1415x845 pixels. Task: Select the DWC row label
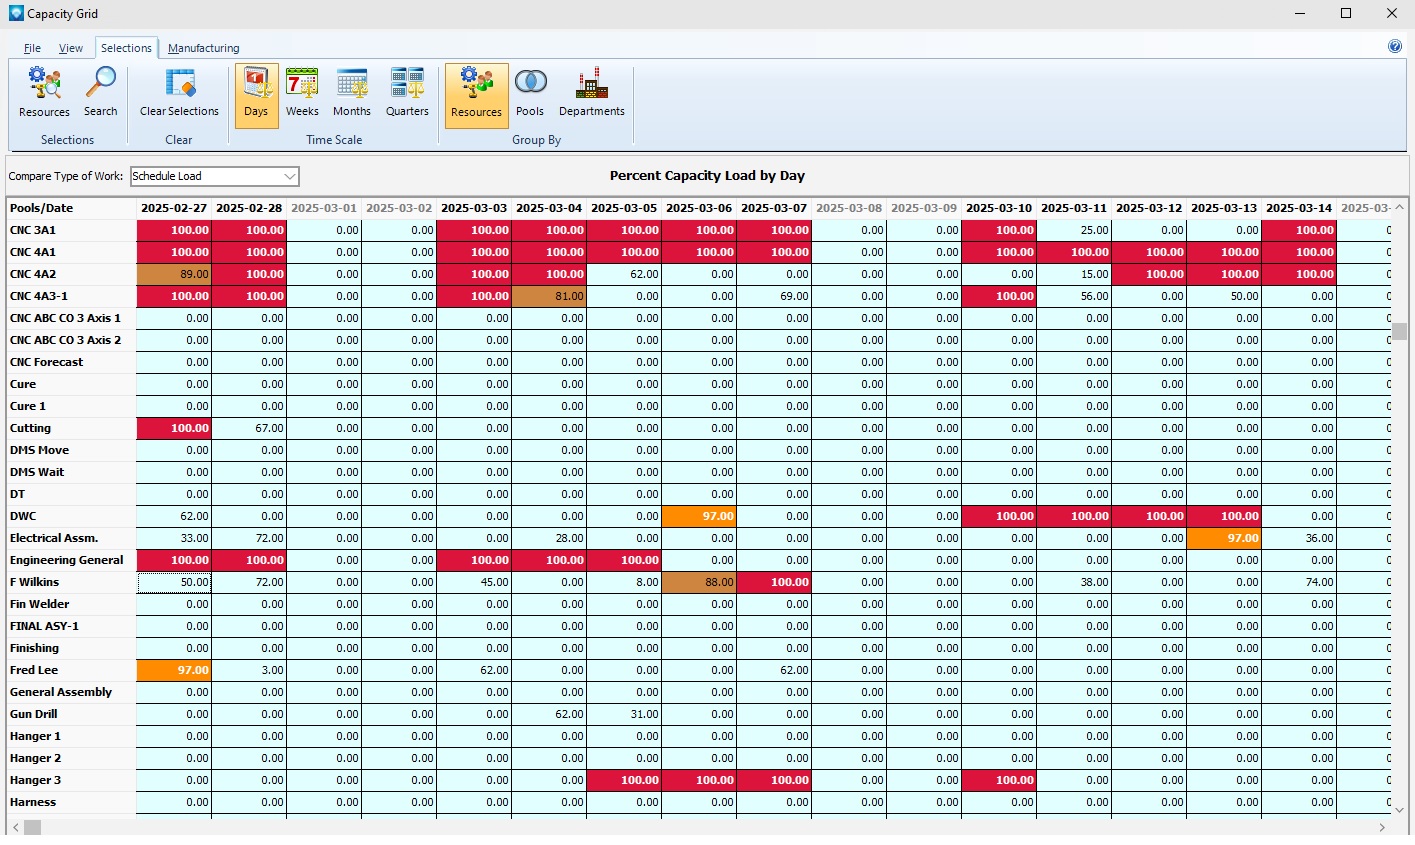coord(72,516)
